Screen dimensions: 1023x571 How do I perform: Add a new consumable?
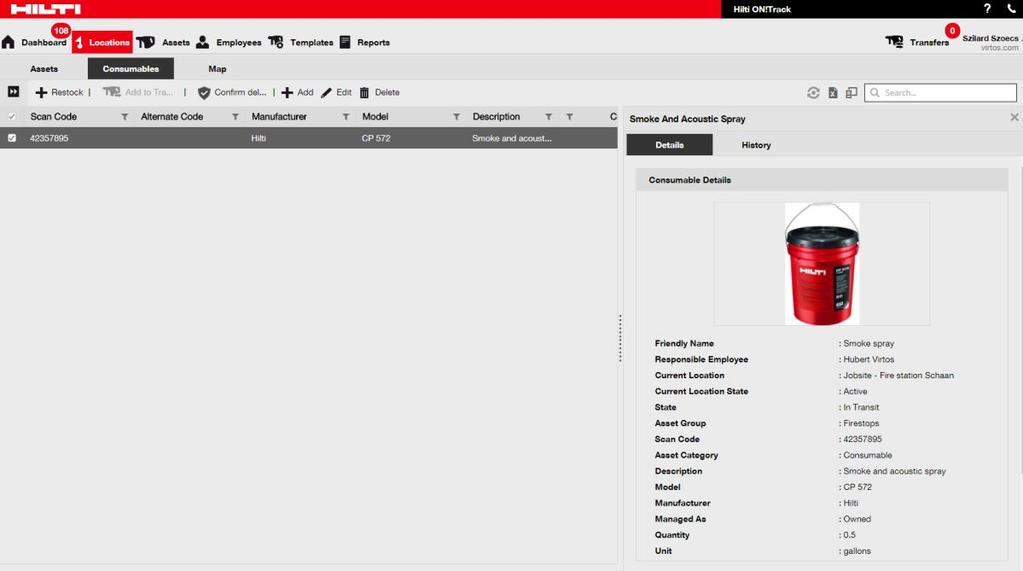point(298,93)
